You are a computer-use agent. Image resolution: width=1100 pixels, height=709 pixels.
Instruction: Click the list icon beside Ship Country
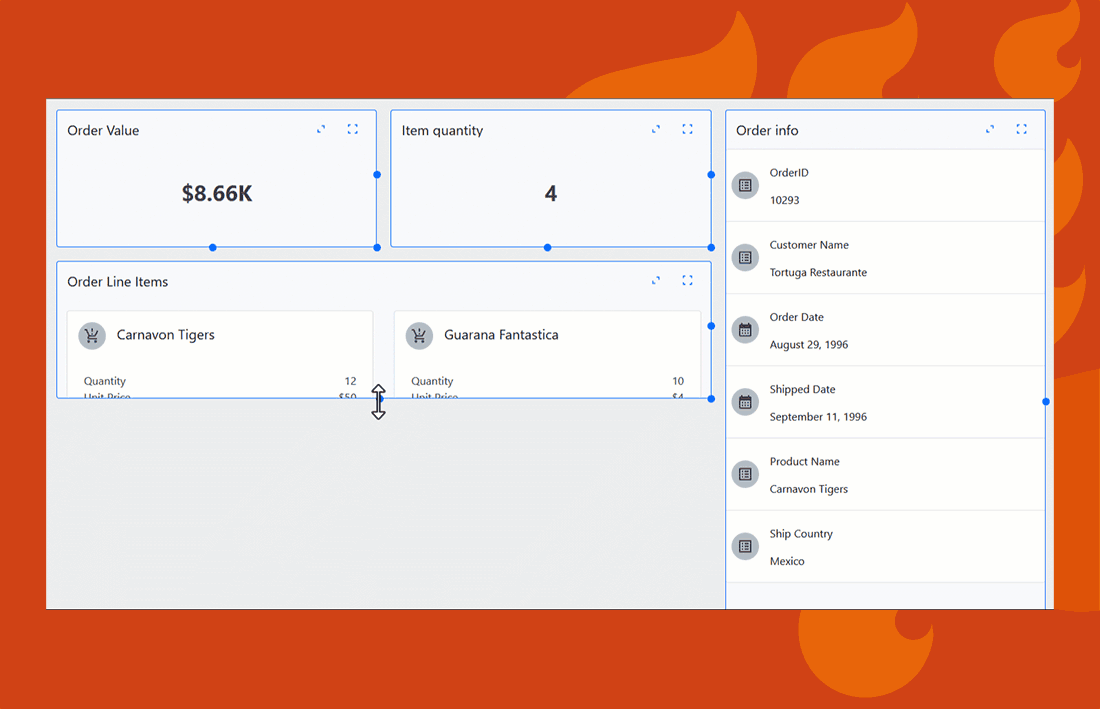pyautogui.click(x=744, y=546)
